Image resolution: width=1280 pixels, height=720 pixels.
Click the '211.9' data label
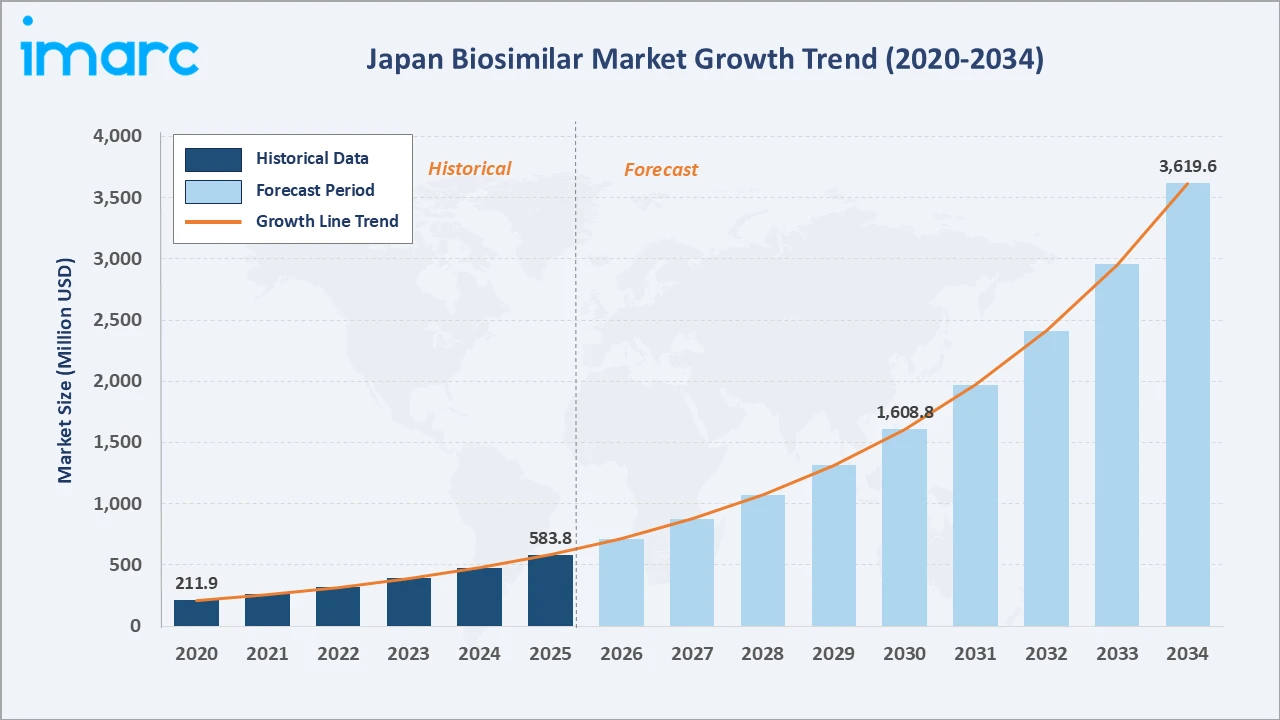(196, 584)
